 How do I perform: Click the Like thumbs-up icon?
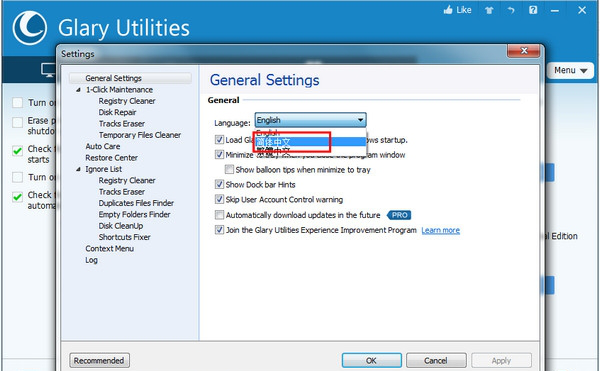[448, 10]
